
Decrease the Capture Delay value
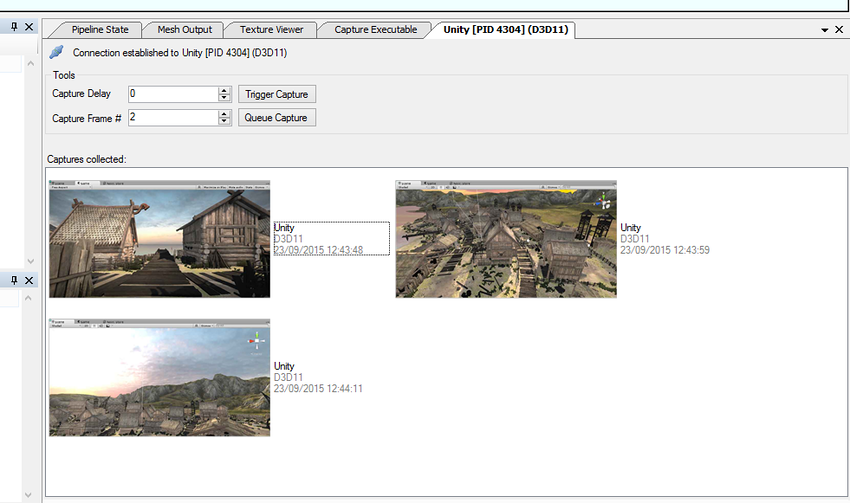(224, 98)
